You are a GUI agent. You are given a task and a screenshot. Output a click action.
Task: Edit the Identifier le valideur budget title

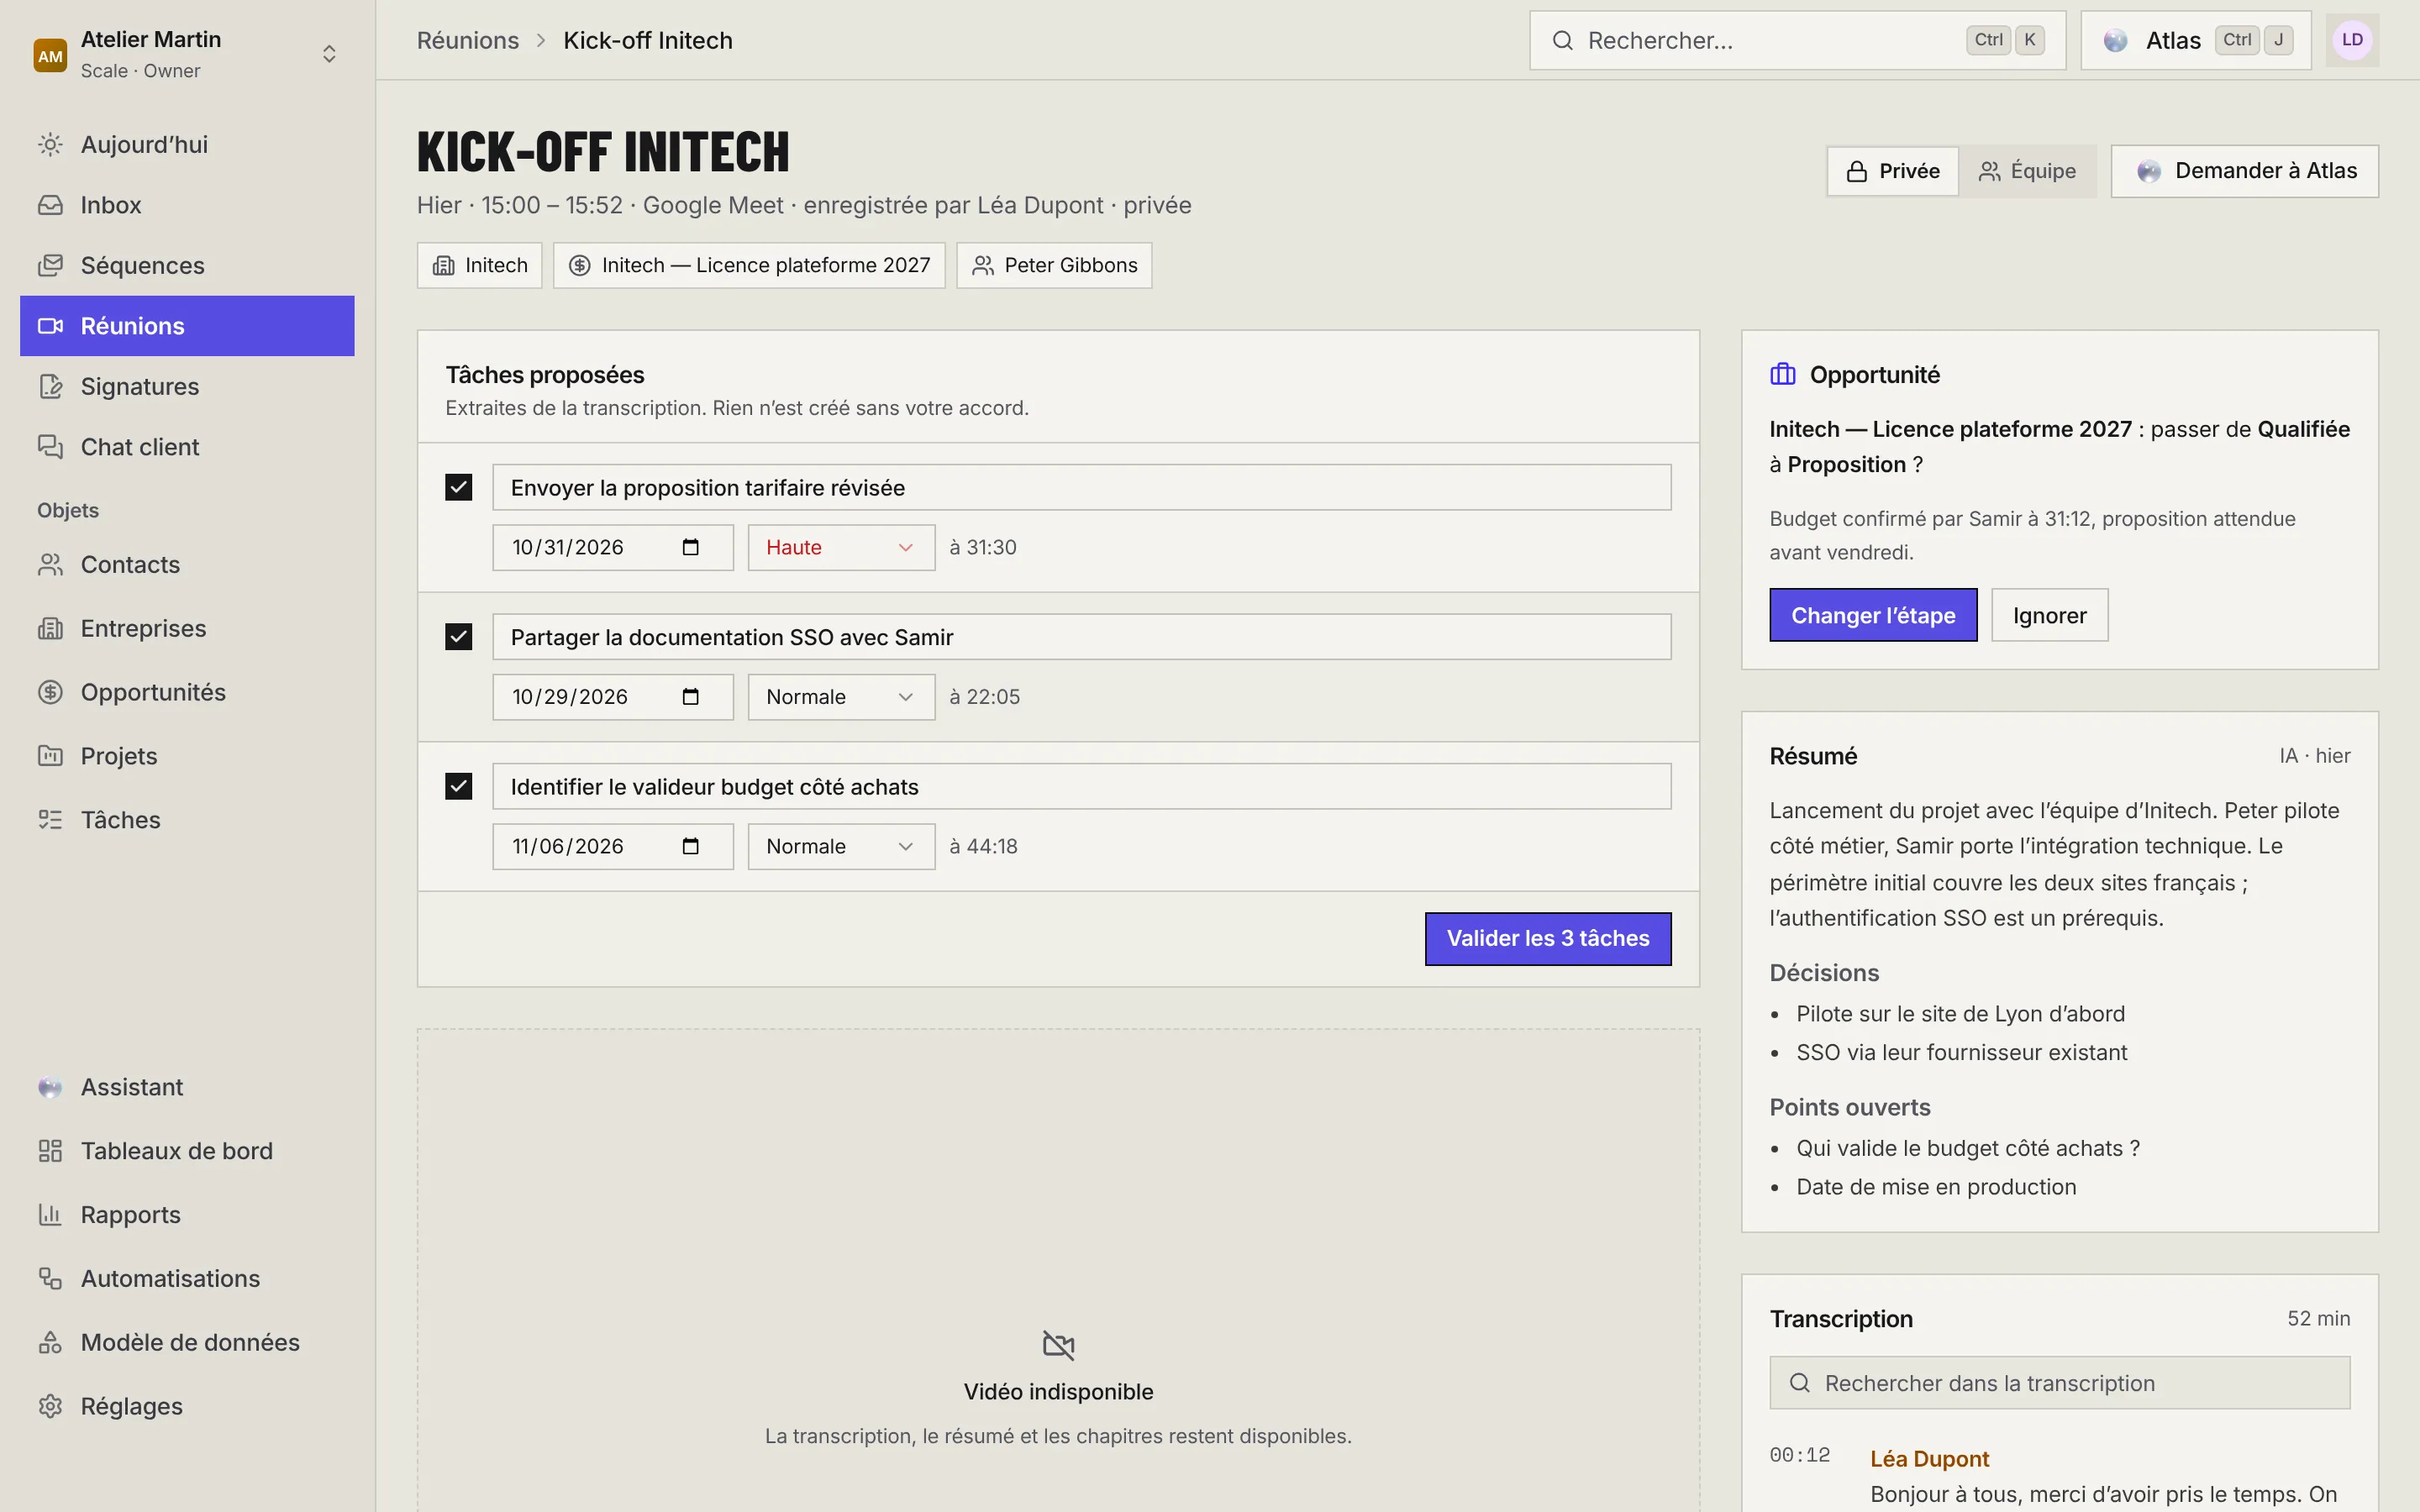coord(1081,786)
